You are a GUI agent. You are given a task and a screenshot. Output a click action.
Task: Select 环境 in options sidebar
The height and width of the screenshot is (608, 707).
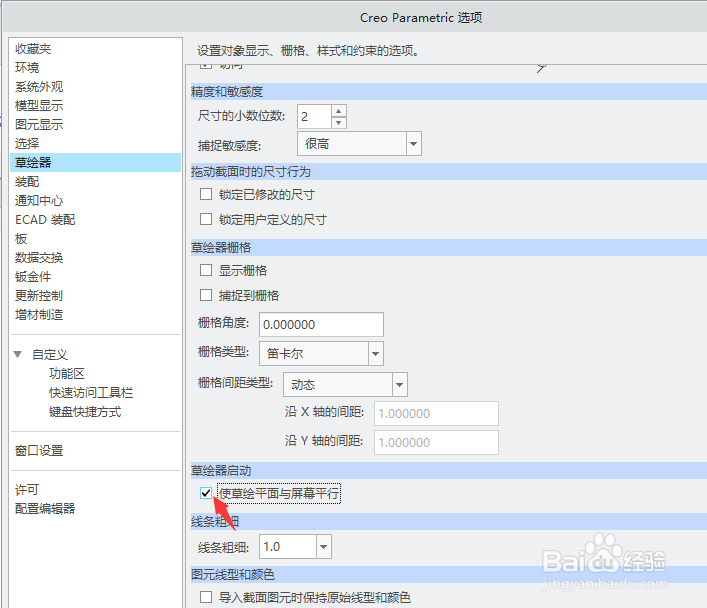click(x=27, y=68)
